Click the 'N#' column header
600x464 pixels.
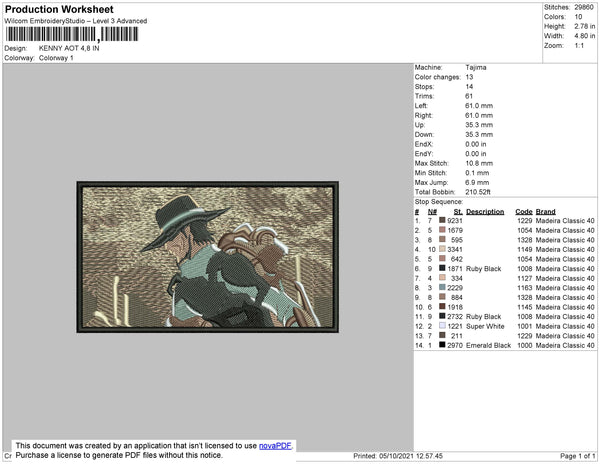pyautogui.click(x=432, y=212)
